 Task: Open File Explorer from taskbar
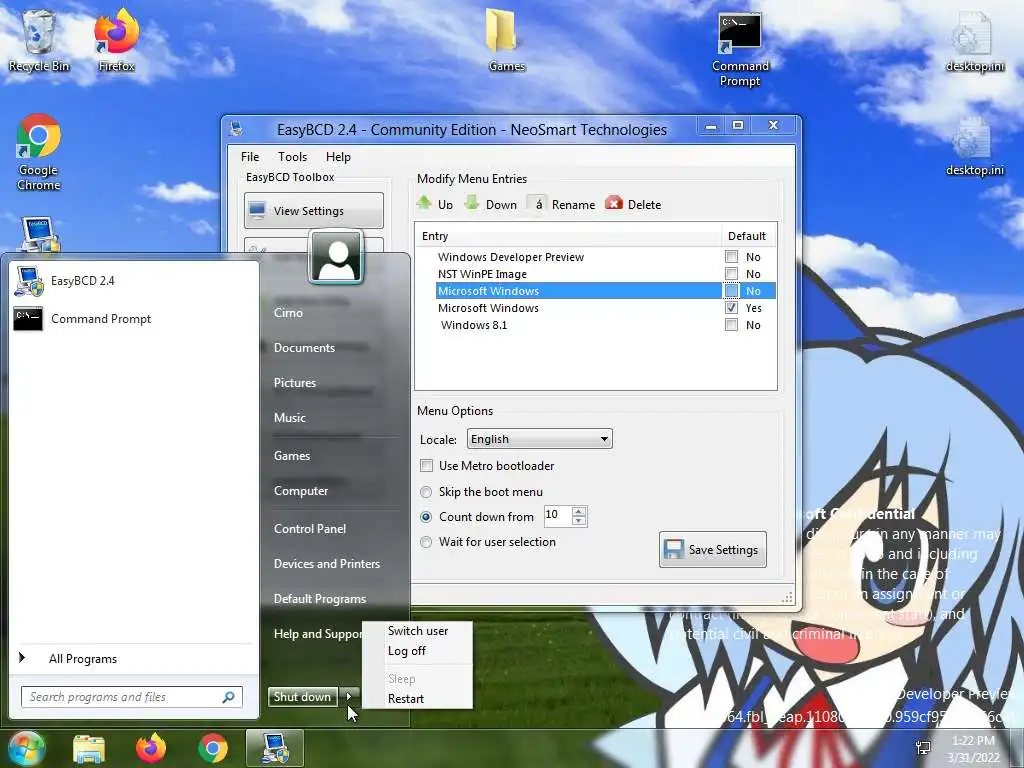[89, 749]
